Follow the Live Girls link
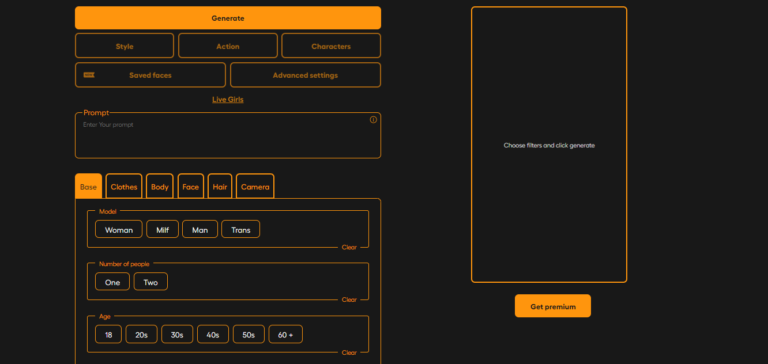 click(x=228, y=99)
